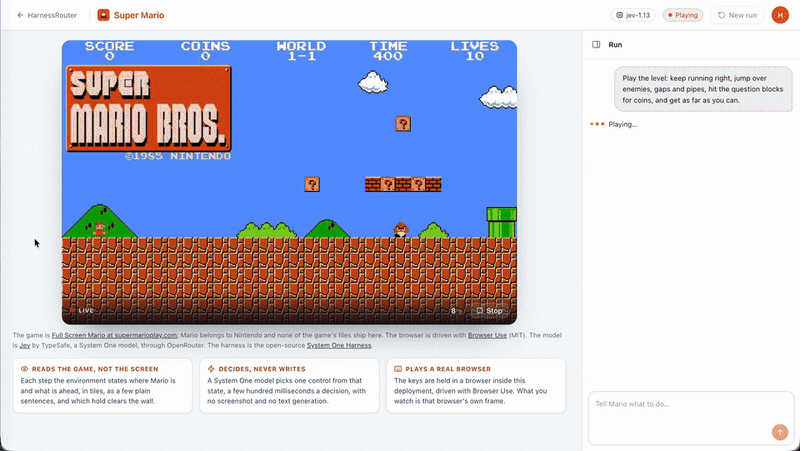Collapse the Run side panel icon
The image size is (800, 451).
click(596, 44)
